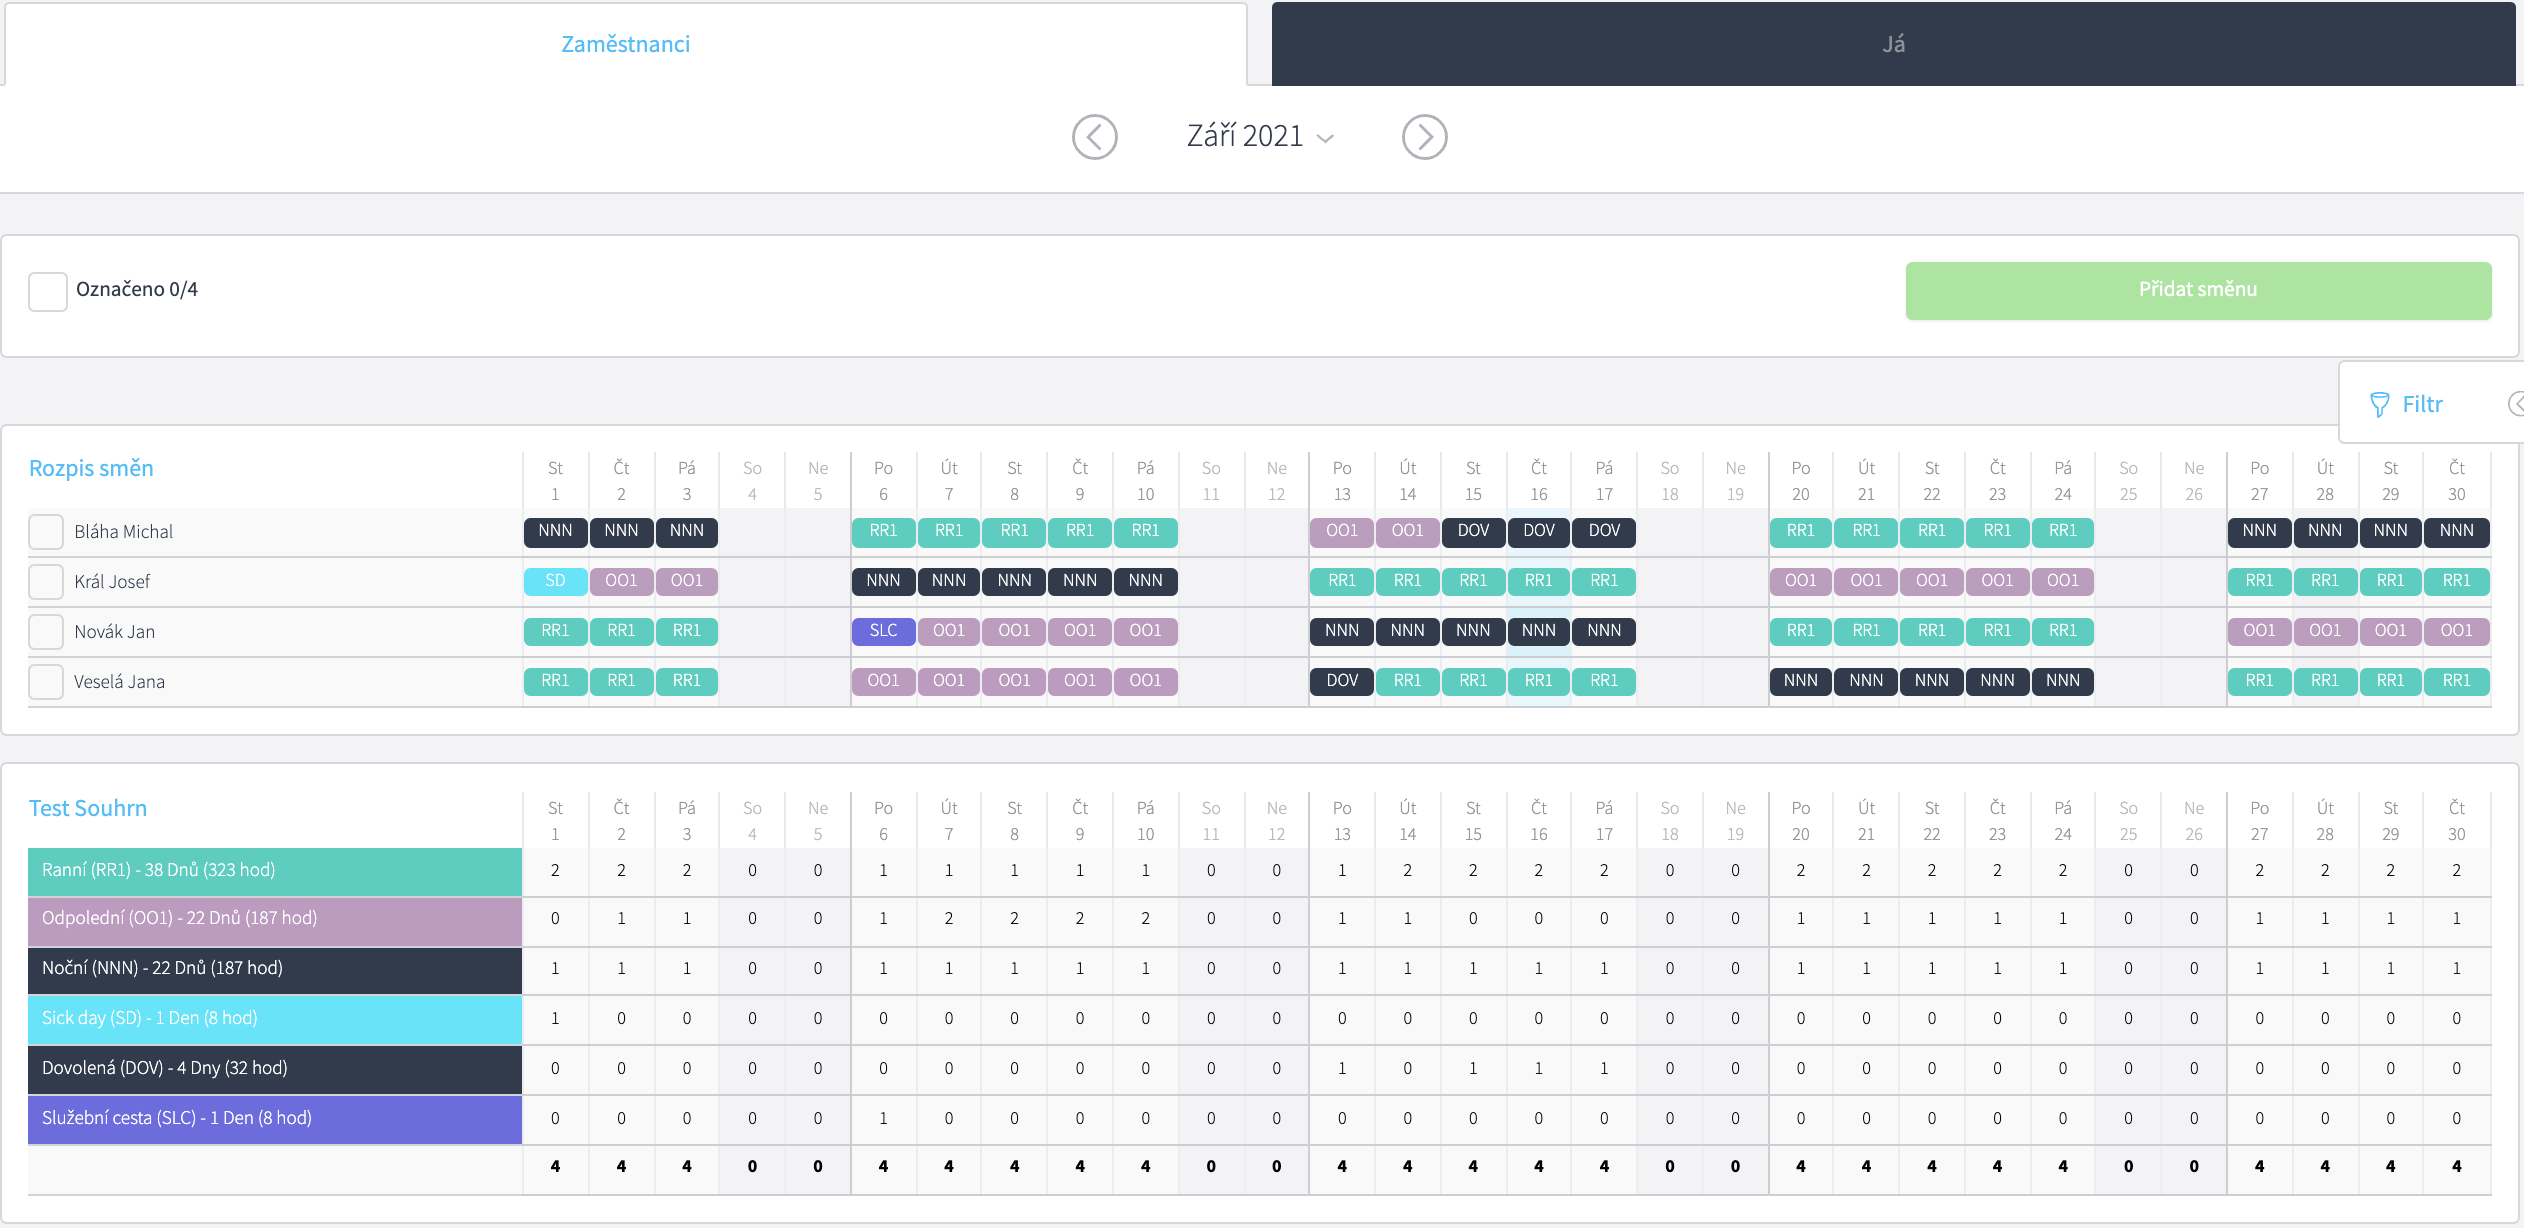This screenshot has width=2524, height=1228.
Task: Click the Přidat směnu button
Action: coord(2197,290)
